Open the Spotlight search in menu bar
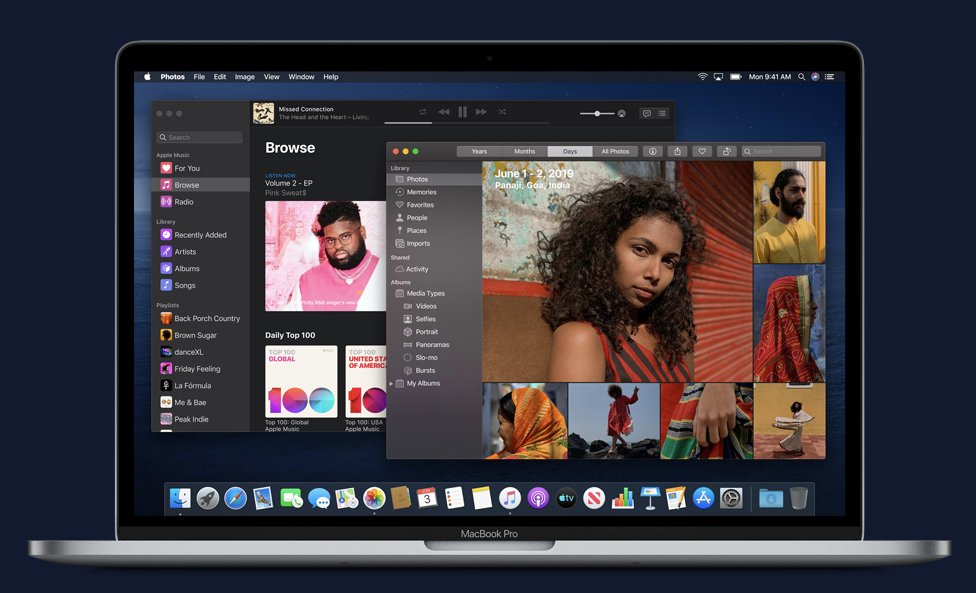Image resolution: width=976 pixels, height=593 pixels. pos(801,77)
